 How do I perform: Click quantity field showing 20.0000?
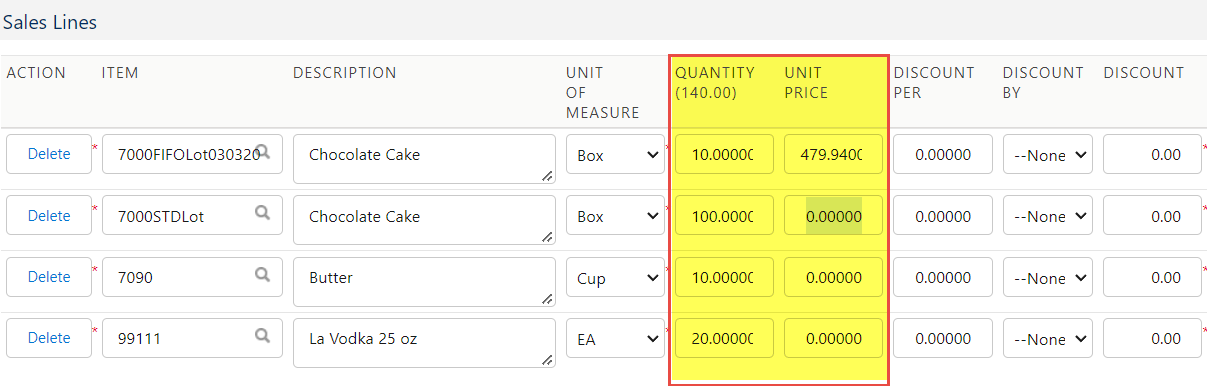point(724,339)
